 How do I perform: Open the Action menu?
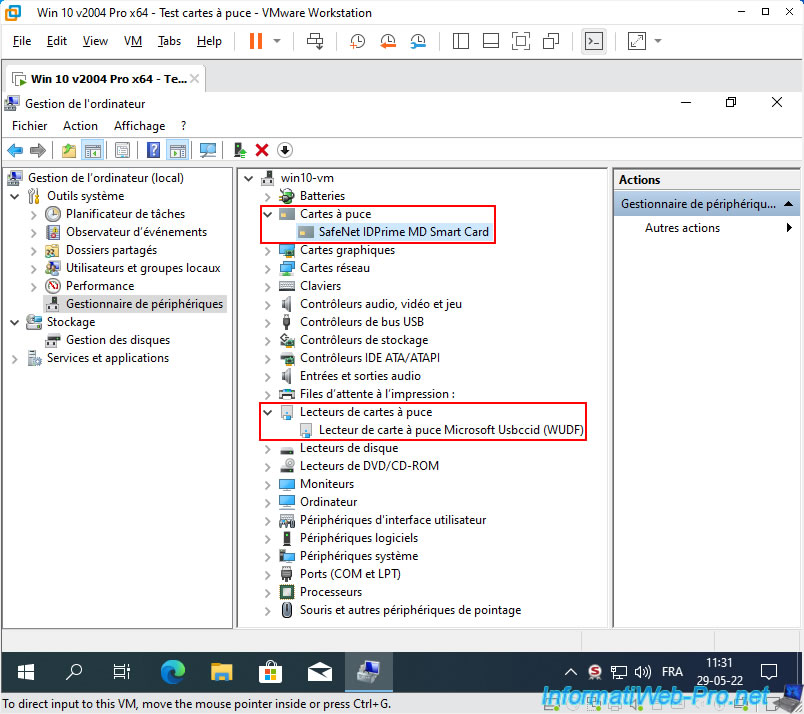(81, 126)
